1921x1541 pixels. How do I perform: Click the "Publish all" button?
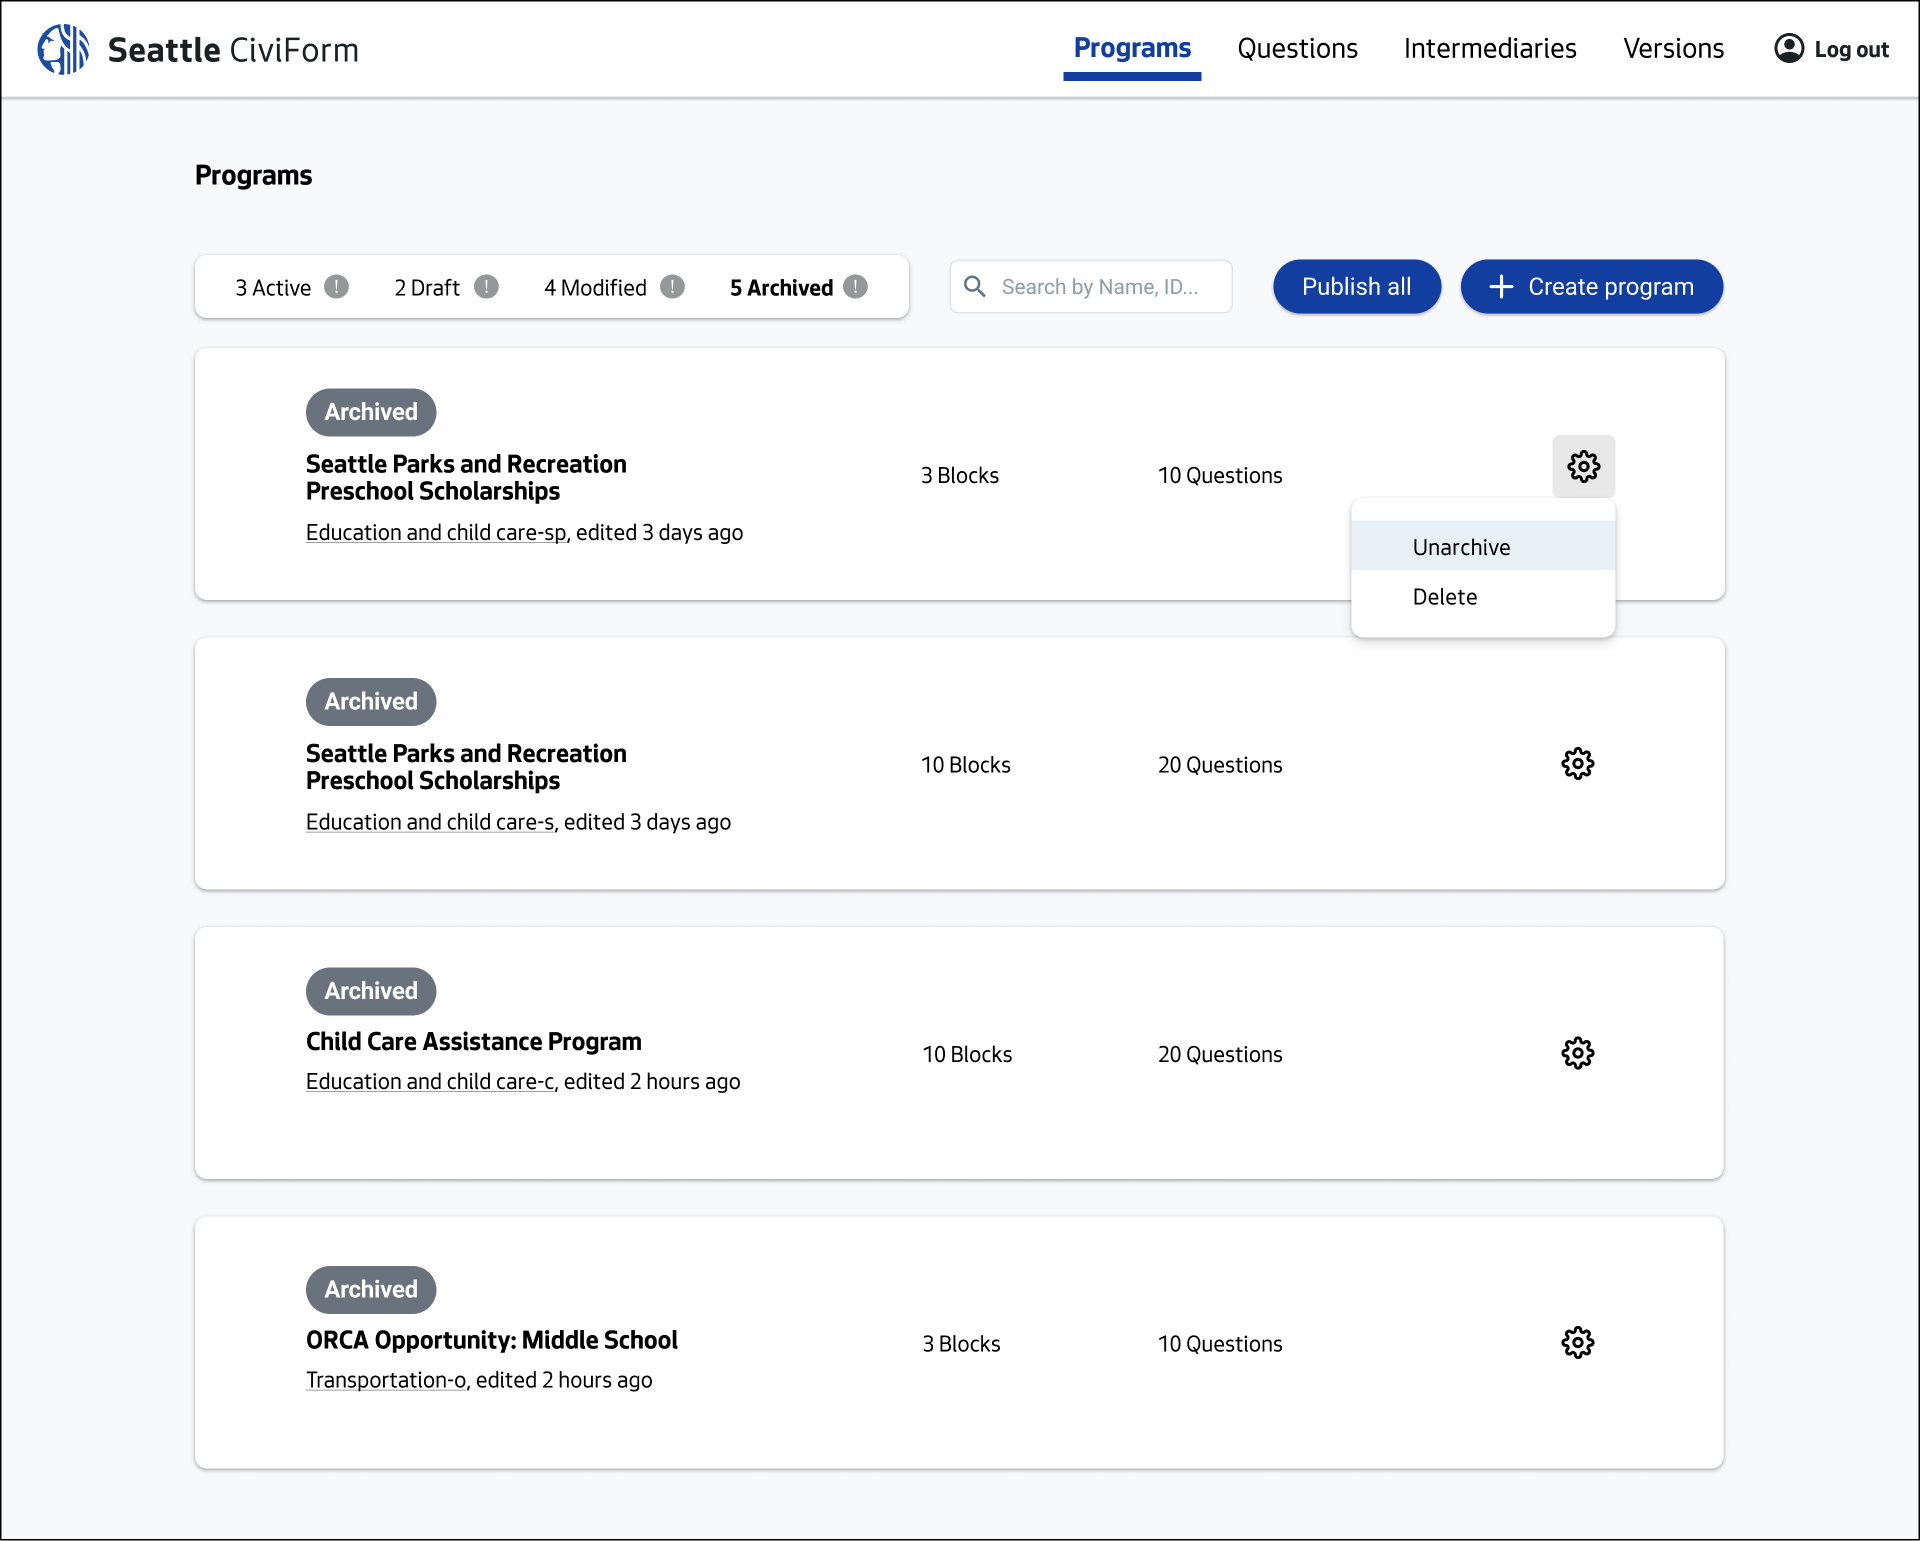pyautogui.click(x=1356, y=286)
